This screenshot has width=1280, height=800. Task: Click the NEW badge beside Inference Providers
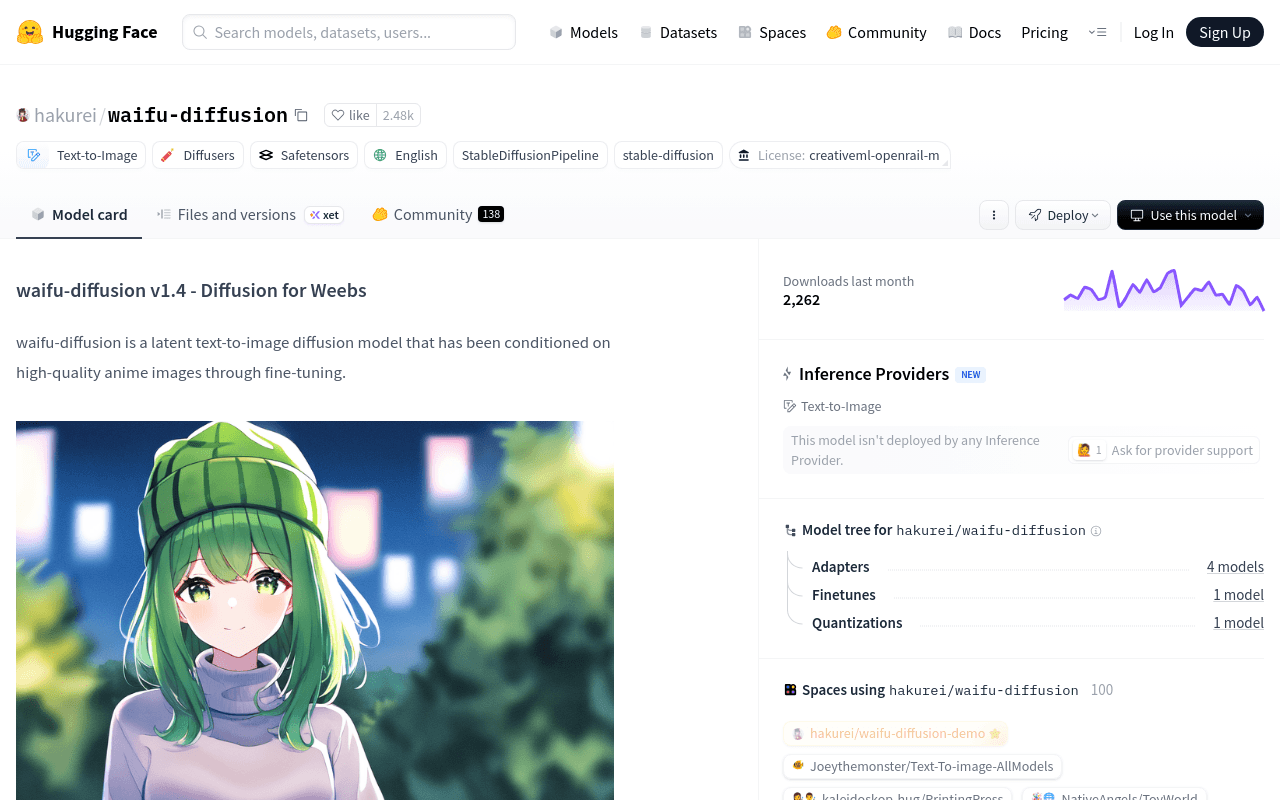pos(970,375)
